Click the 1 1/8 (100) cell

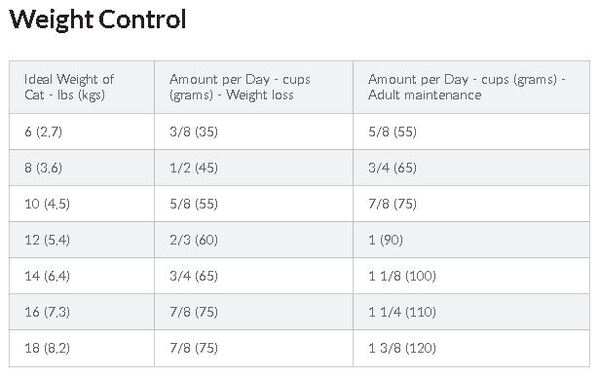471,276
